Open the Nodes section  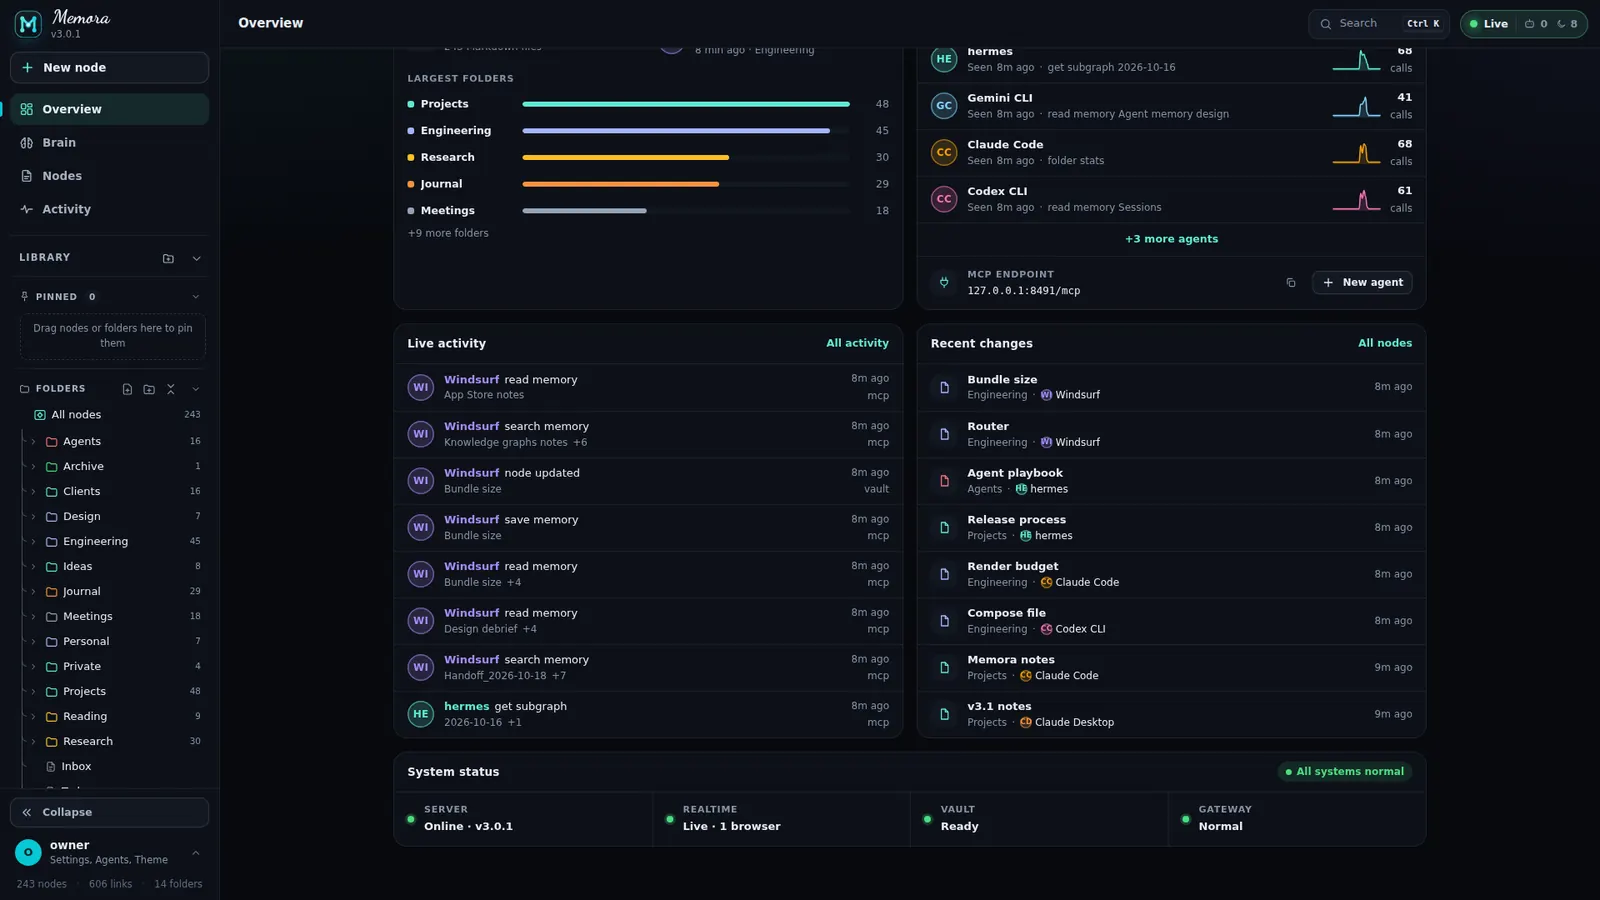tap(110, 176)
